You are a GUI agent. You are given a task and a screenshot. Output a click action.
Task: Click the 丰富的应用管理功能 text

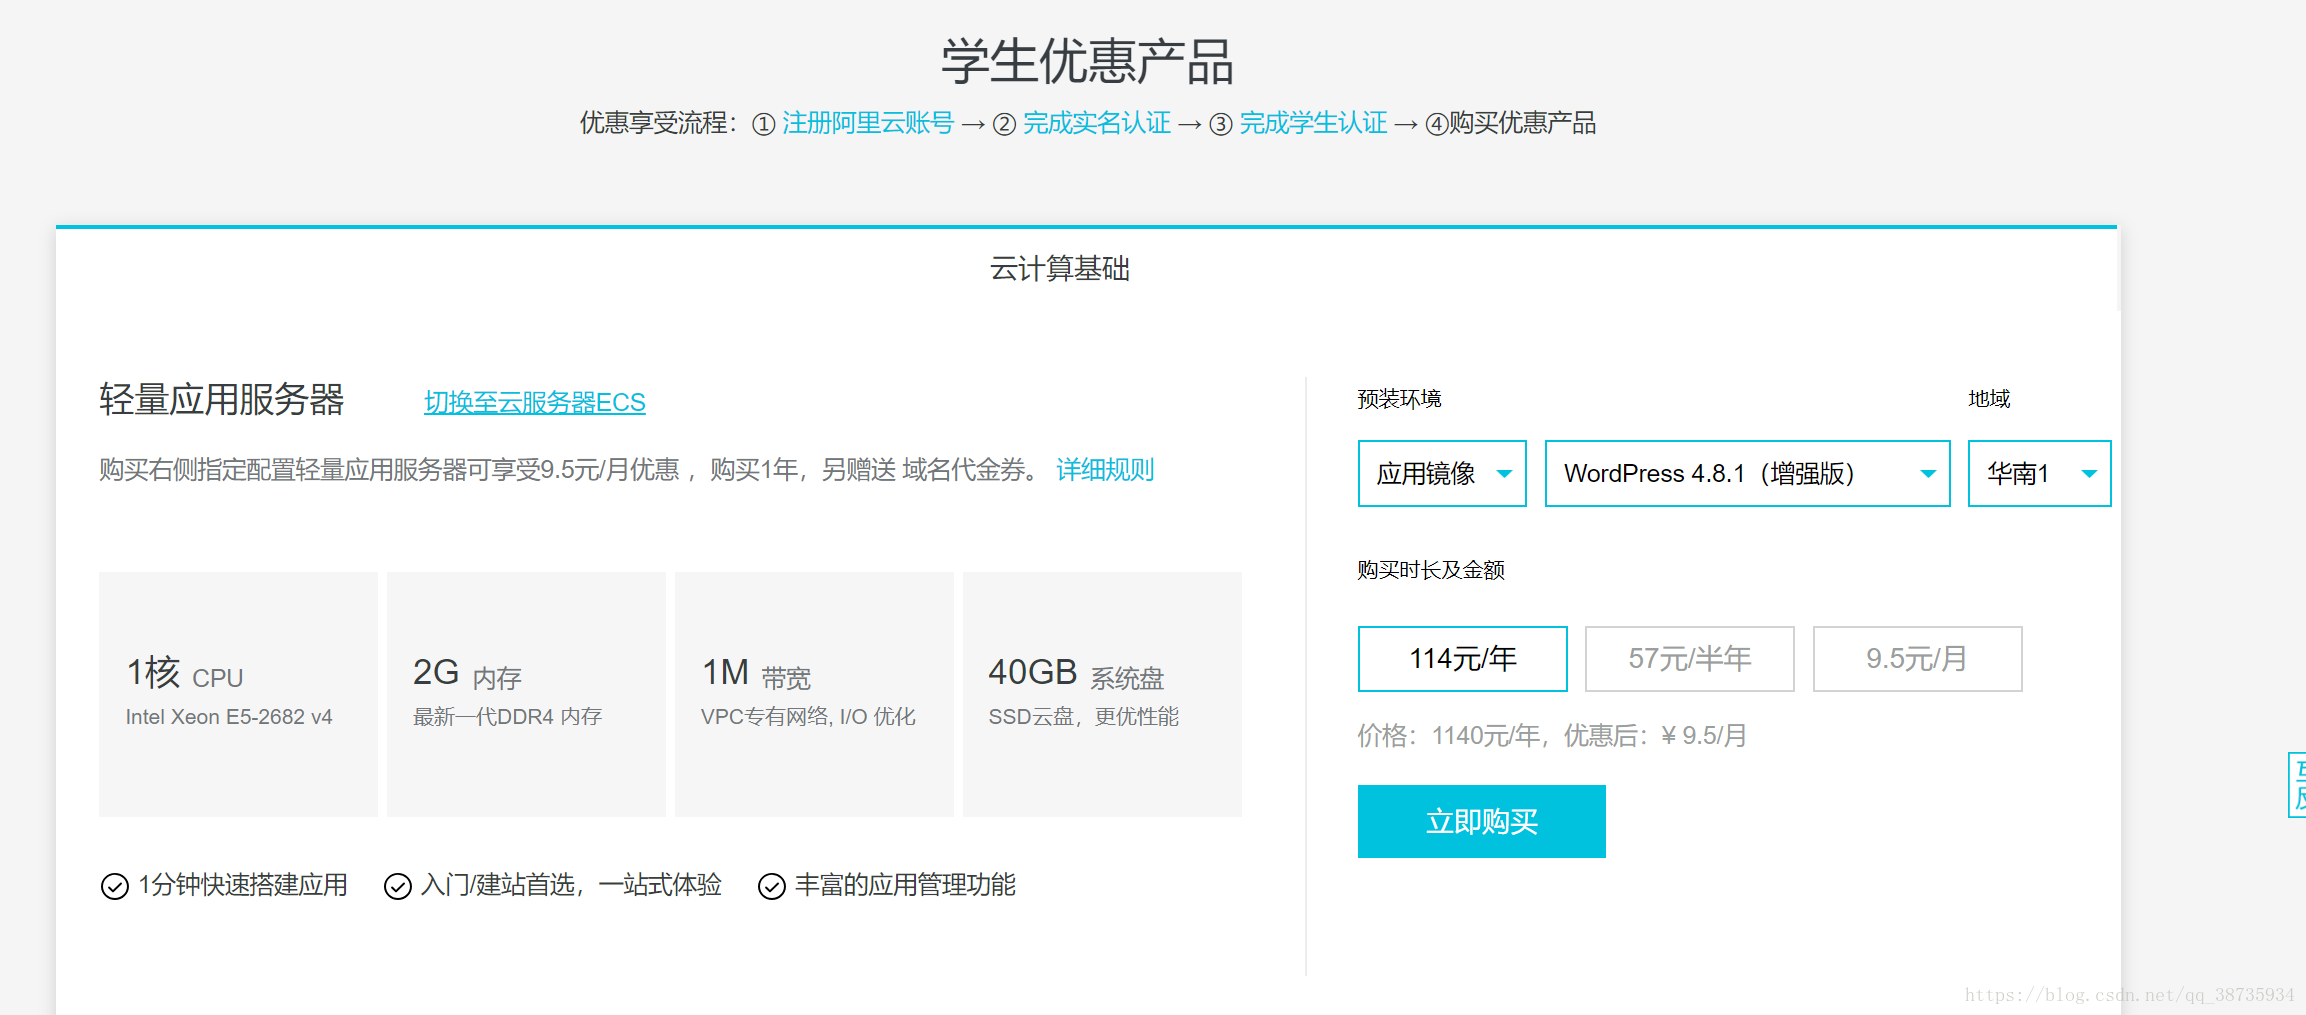(905, 885)
